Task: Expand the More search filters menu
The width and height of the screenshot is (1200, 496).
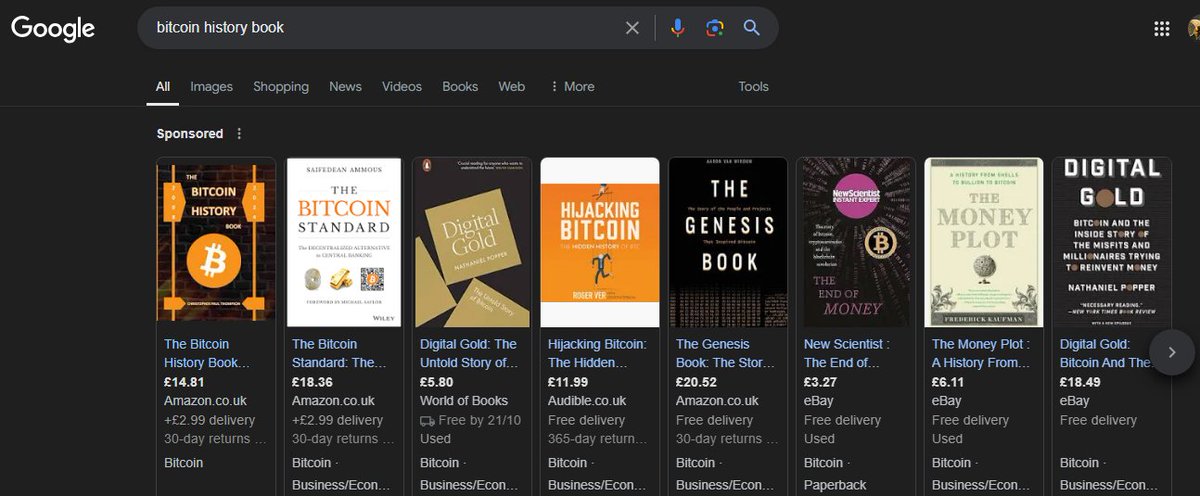Action: coord(572,86)
